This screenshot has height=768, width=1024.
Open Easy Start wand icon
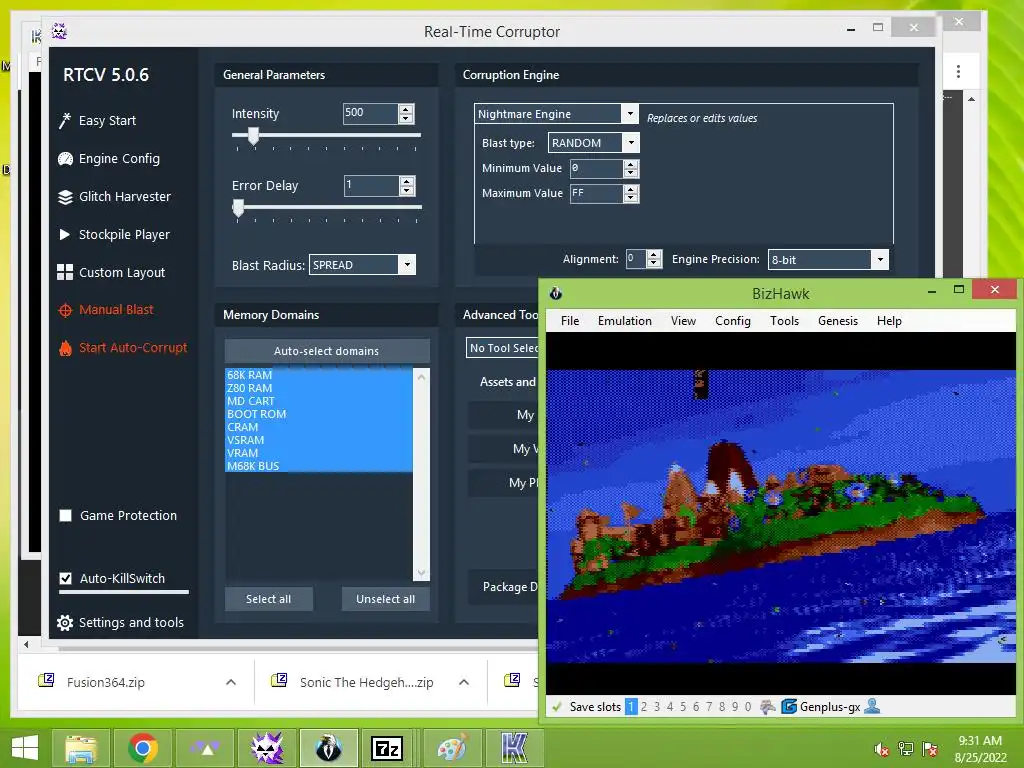65,121
